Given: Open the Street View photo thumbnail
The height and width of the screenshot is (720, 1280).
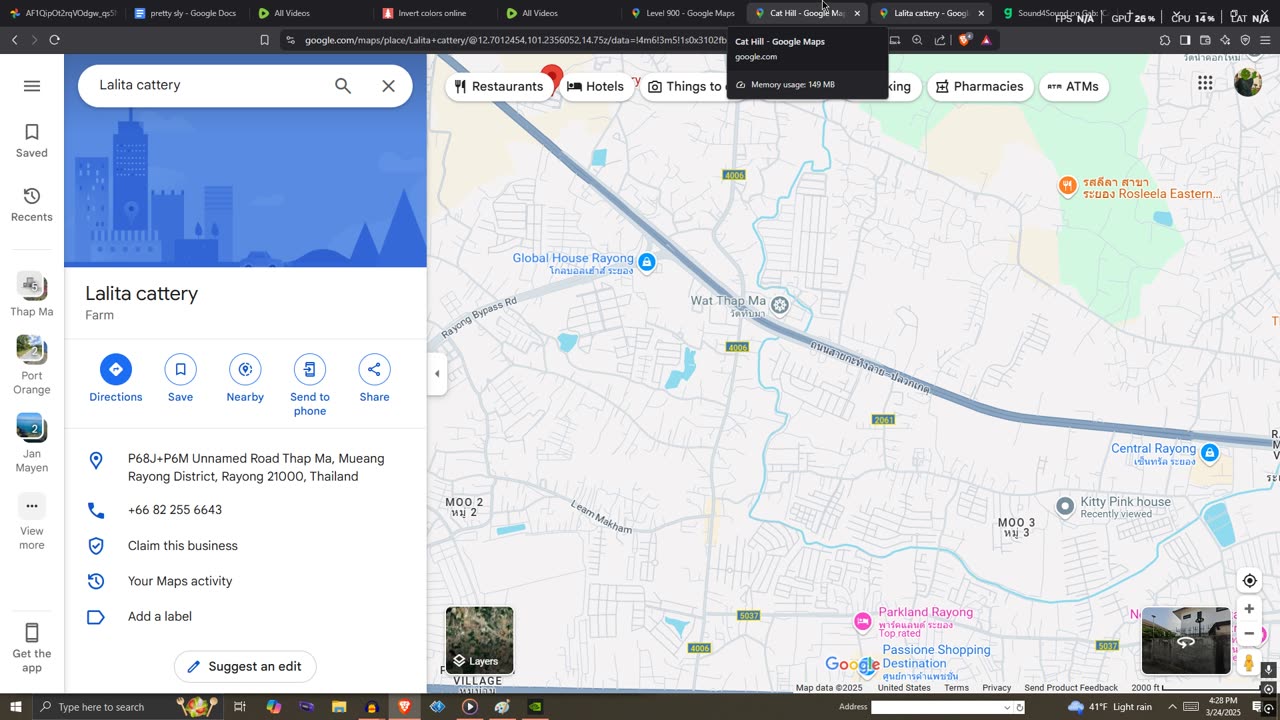Looking at the screenshot, I should tap(1186, 641).
